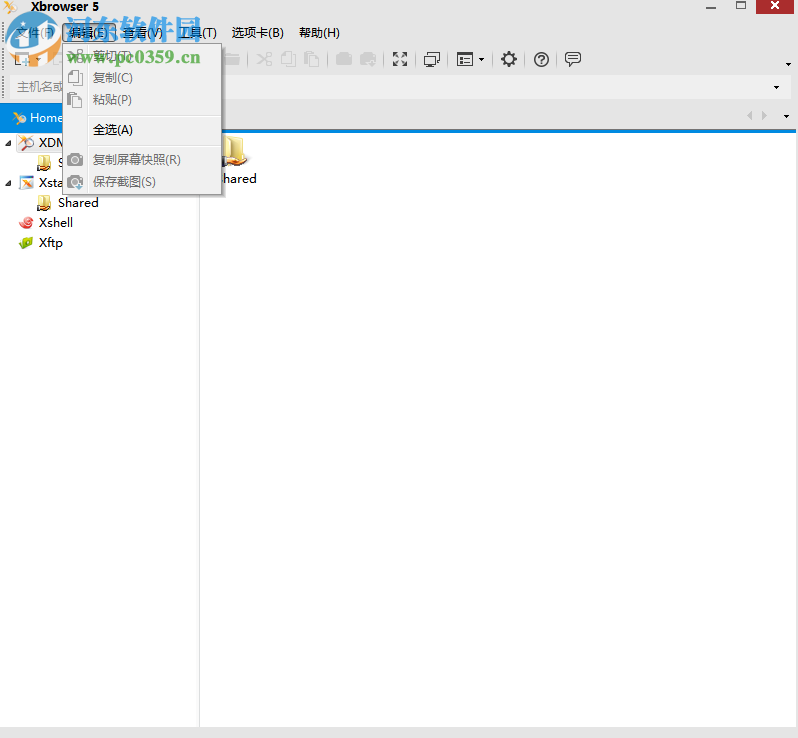
Task: Click the host name address field
Action: (400, 87)
